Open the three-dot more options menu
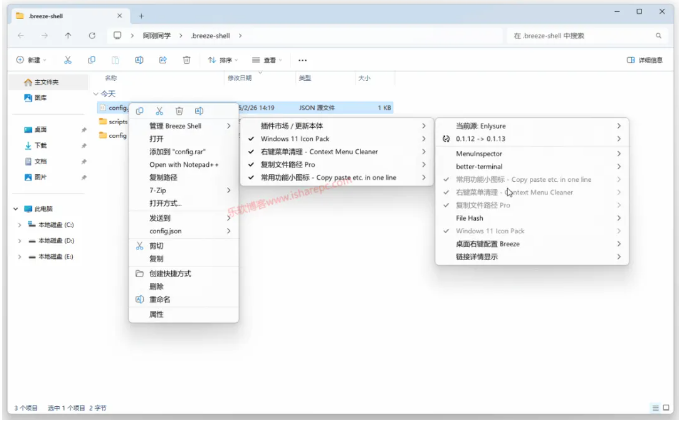 coord(302,60)
